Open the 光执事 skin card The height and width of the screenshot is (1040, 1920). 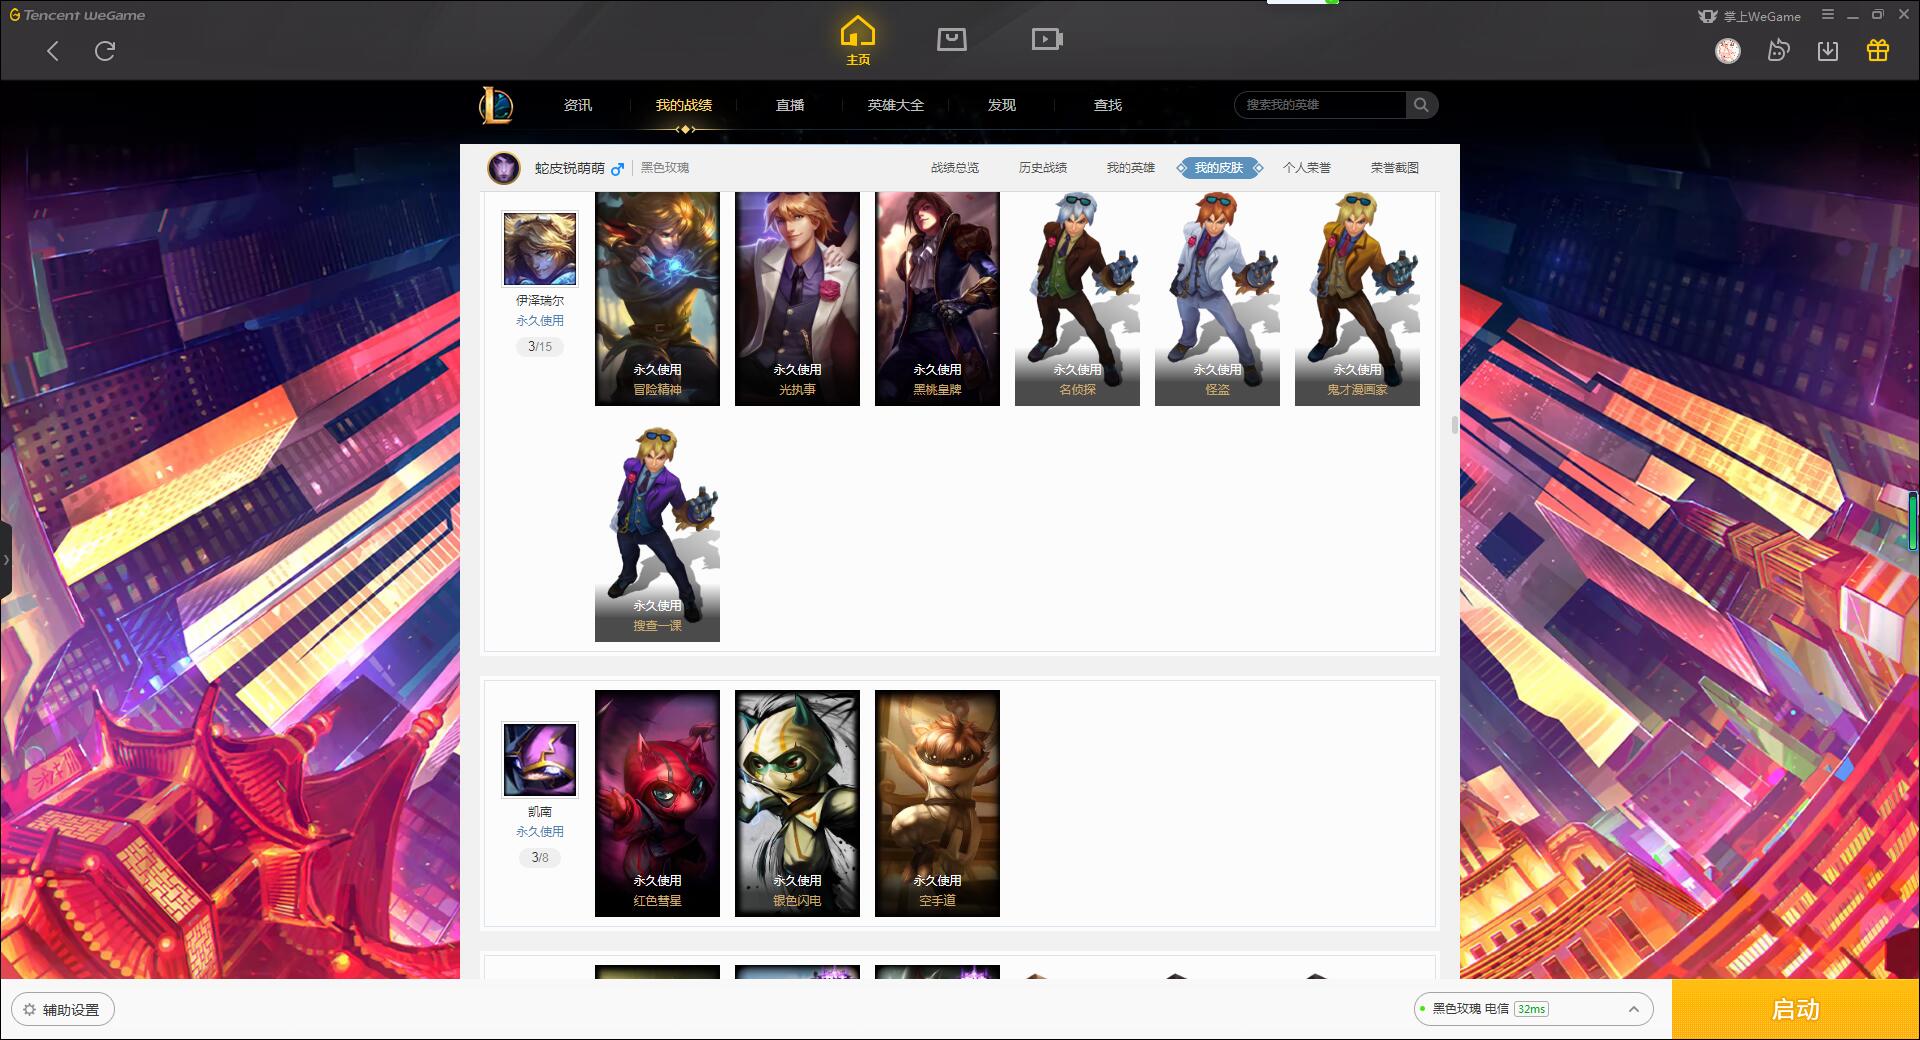coord(797,299)
